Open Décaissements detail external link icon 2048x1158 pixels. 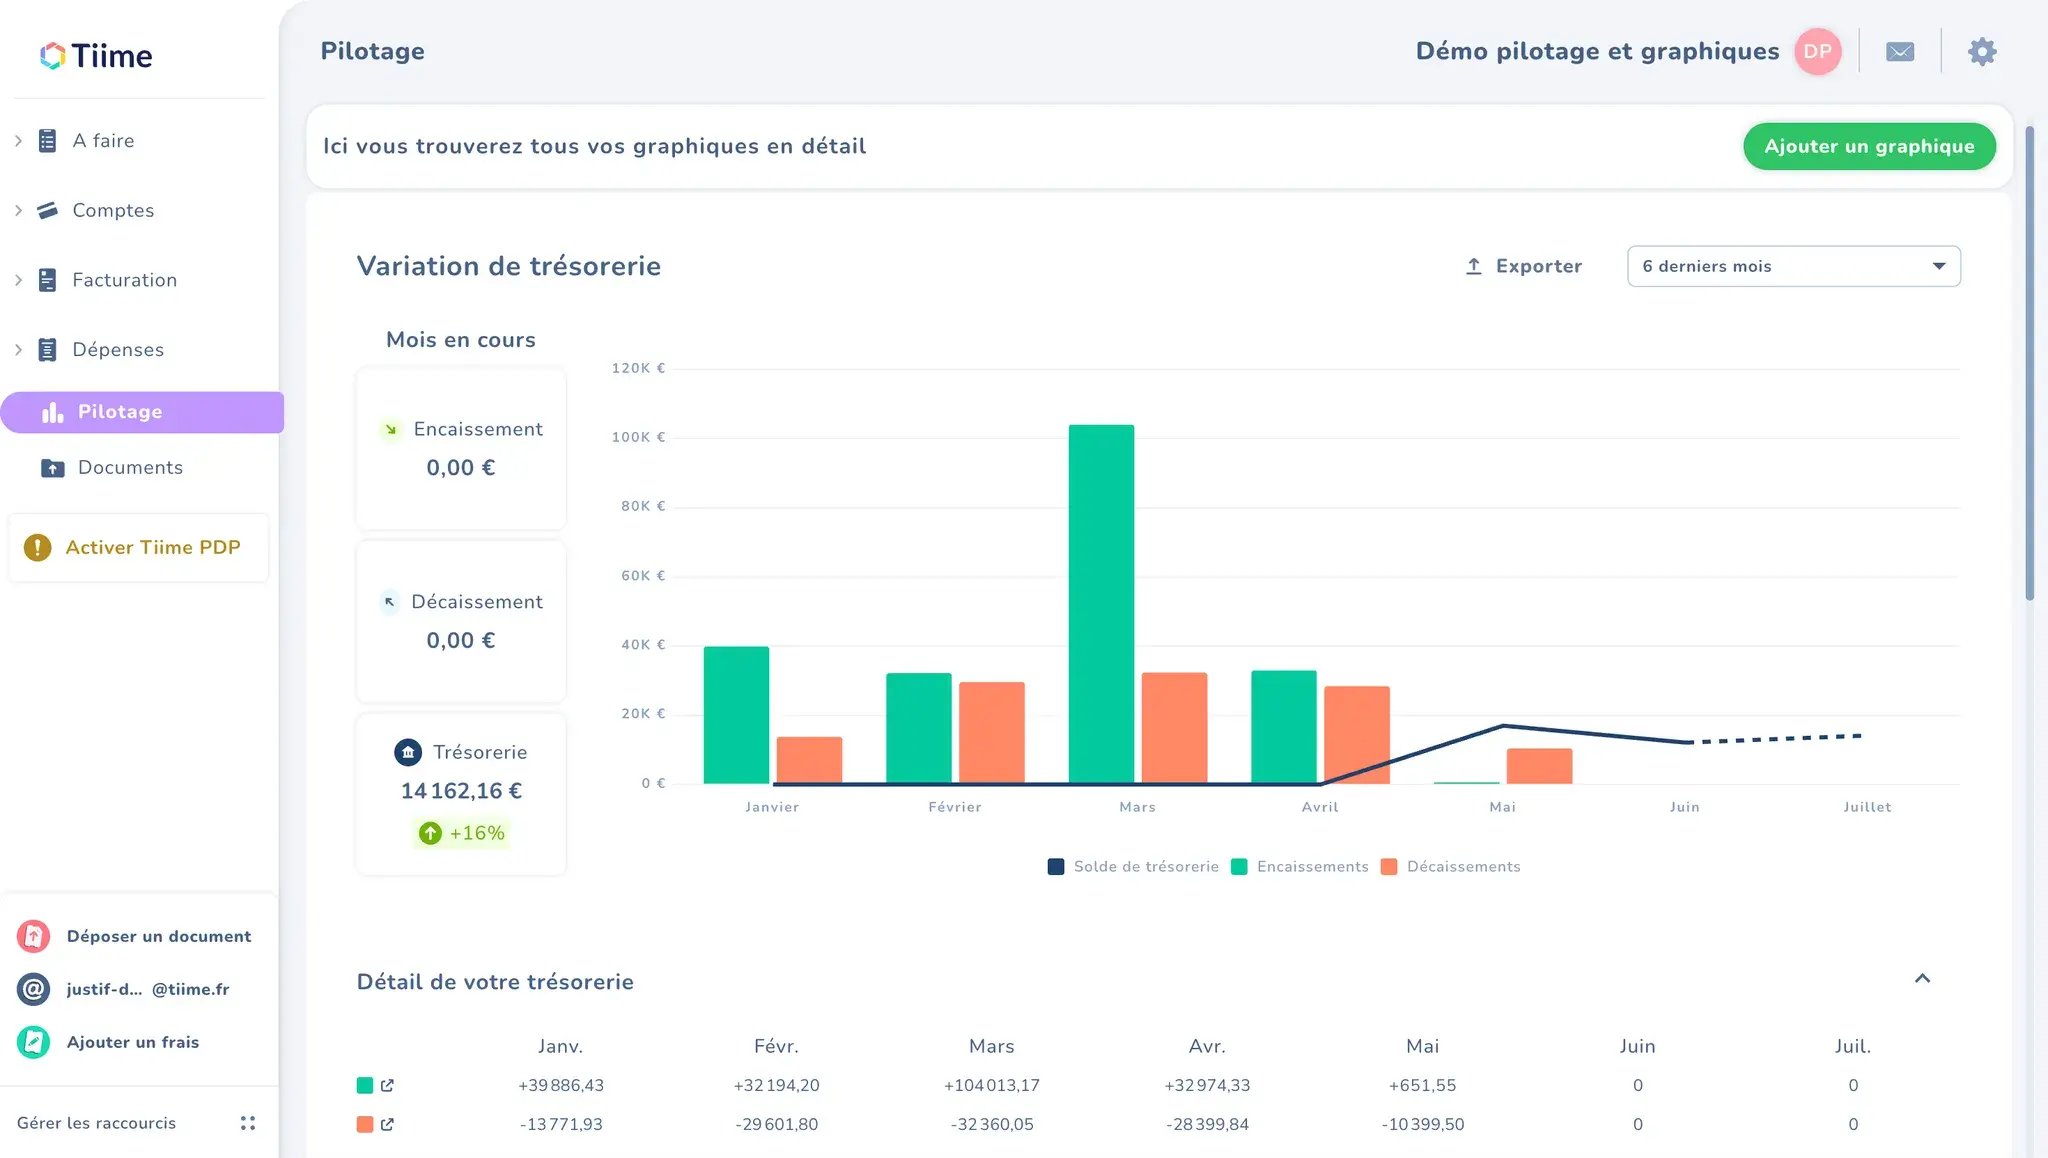tap(388, 1124)
